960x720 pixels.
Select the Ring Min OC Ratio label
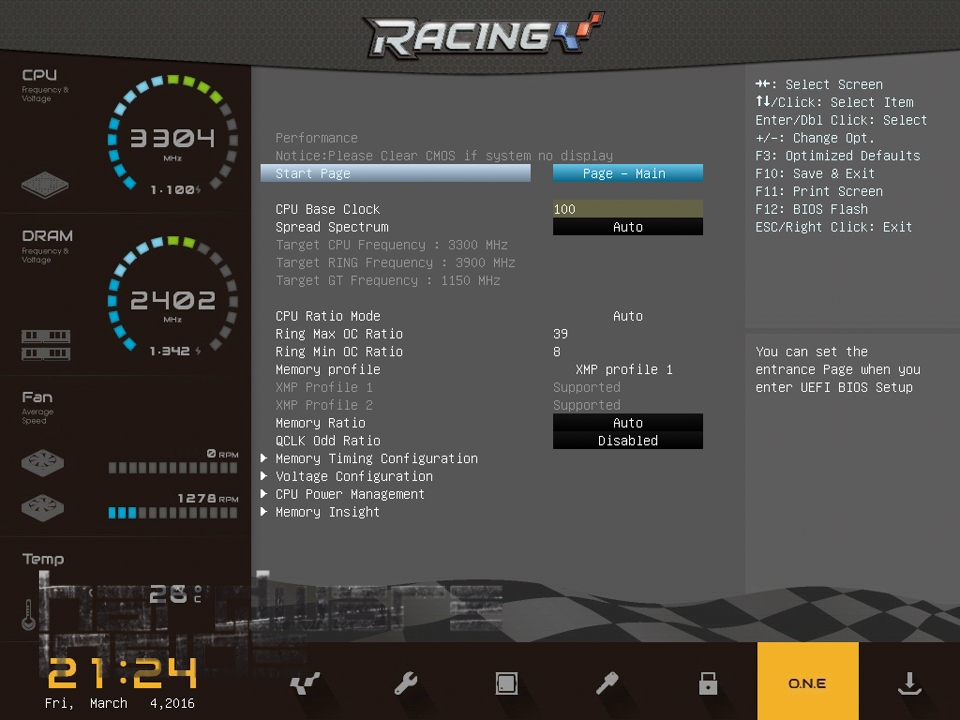pyautogui.click(x=339, y=351)
